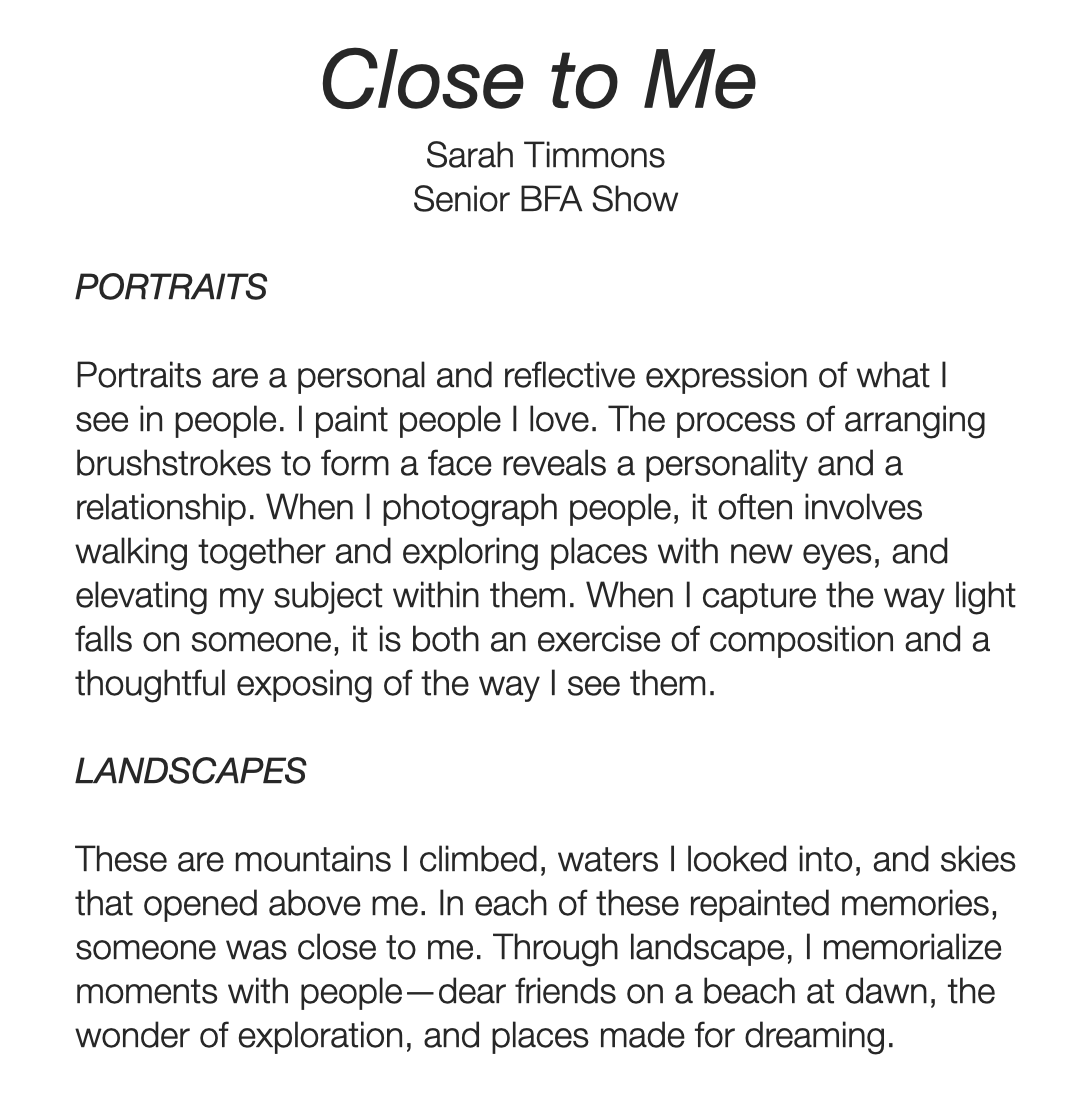Click the author name Sarah Timmons

[545, 155]
